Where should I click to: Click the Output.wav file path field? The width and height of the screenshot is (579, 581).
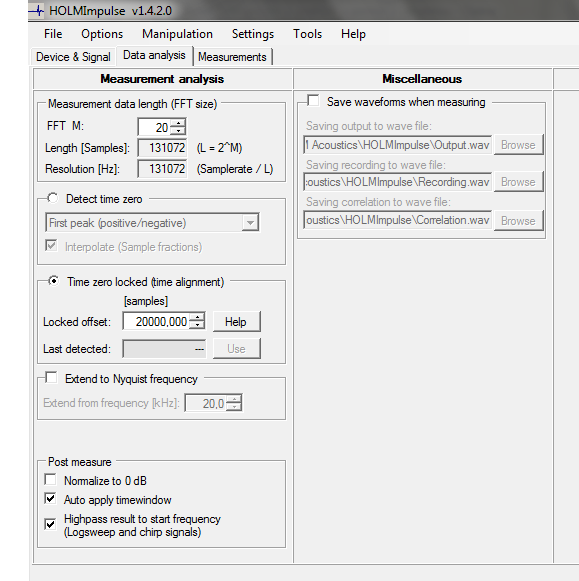[x=398, y=145]
